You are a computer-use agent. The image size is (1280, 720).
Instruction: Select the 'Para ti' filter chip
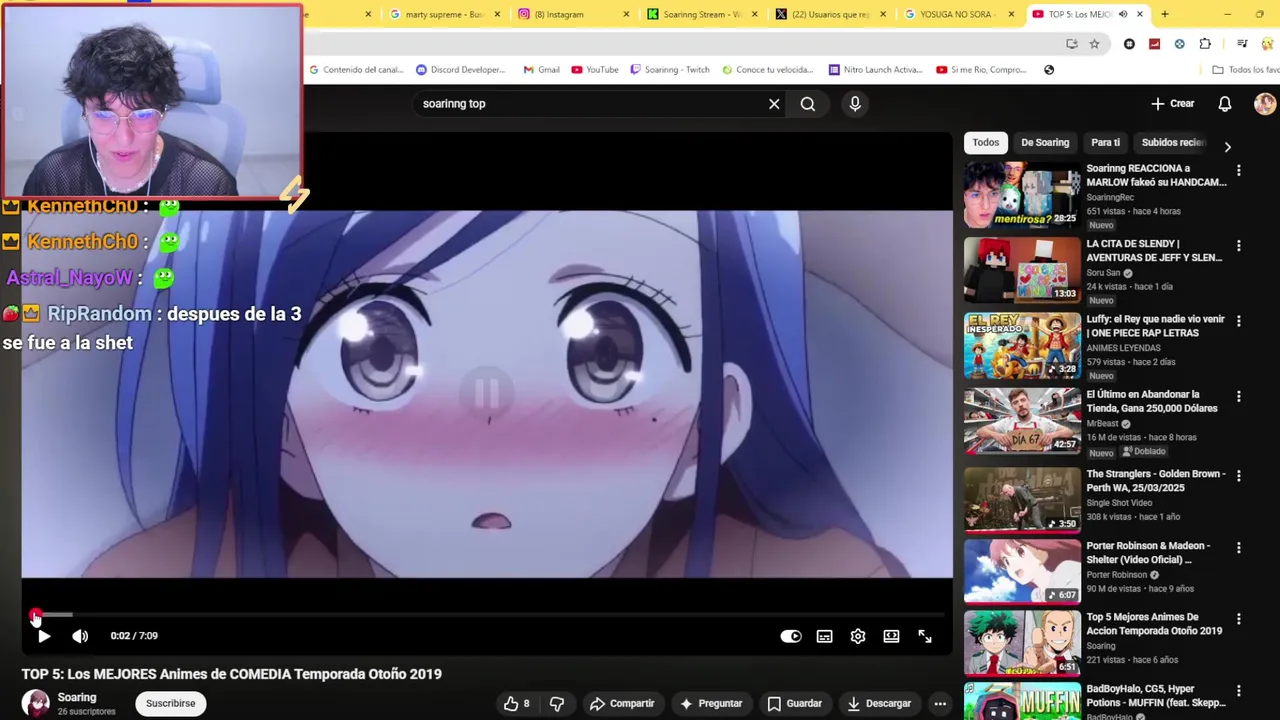click(1105, 142)
